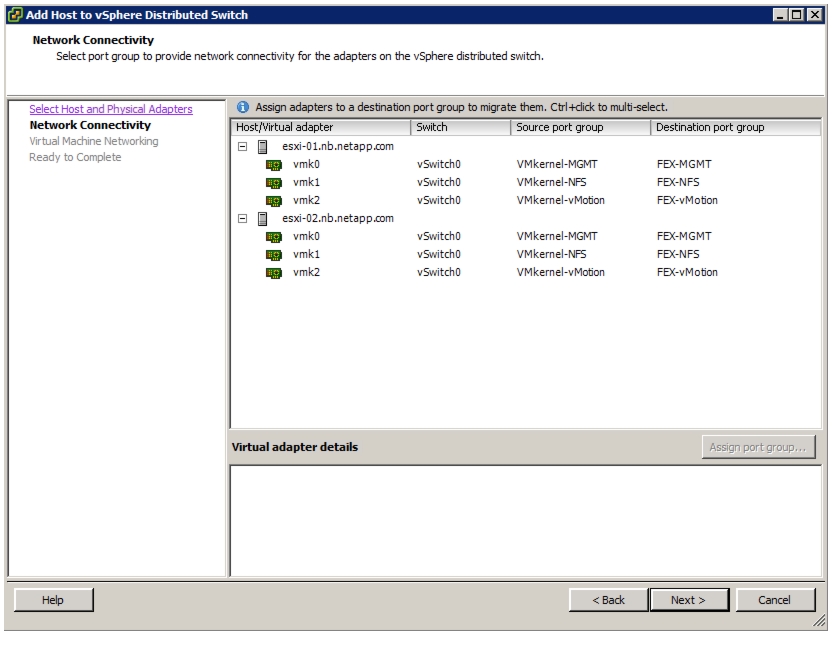Sort by the Switch column header
The height and width of the screenshot is (654, 832).
[x=461, y=127]
